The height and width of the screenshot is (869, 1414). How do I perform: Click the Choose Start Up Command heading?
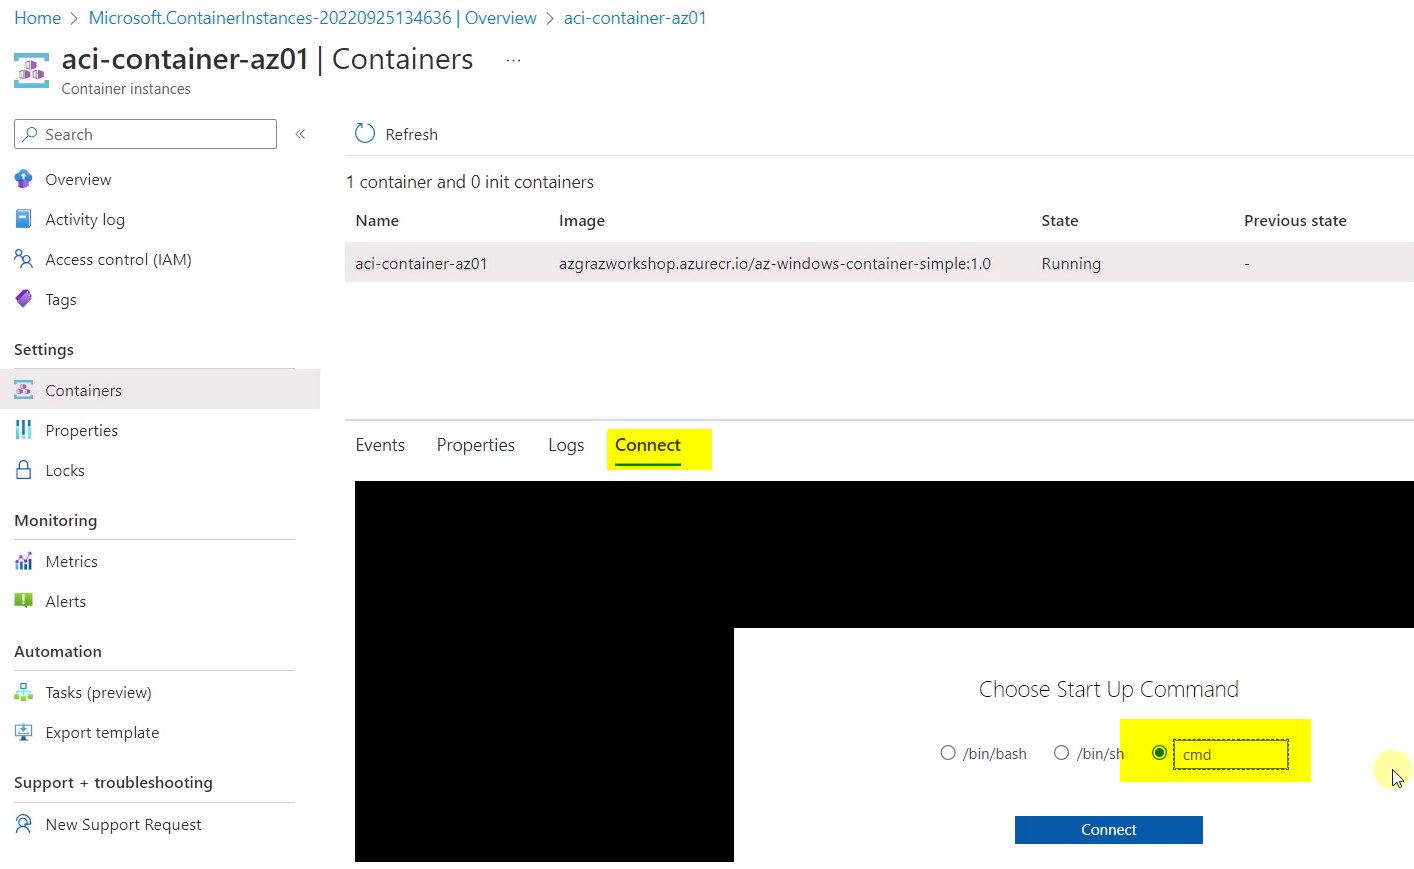point(1109,689)
